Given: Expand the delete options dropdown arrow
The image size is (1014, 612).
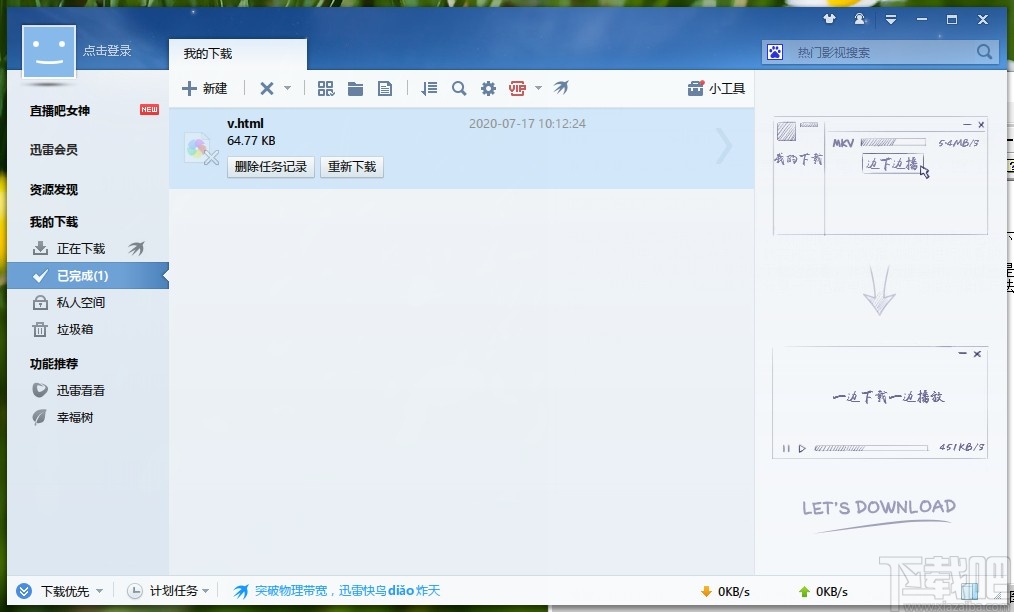Looking at the screenshot, I should (288, 88).
